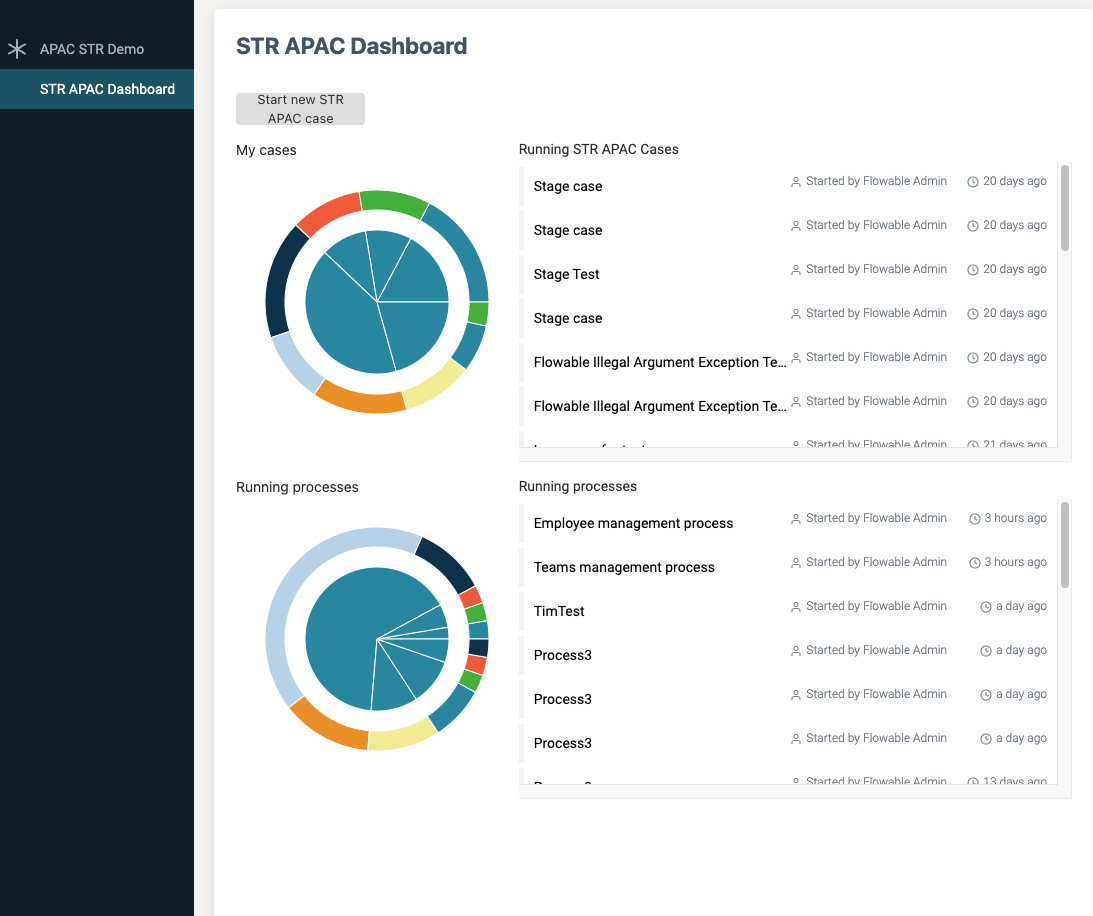Click the scrollbar in Running STR APAC Cases list
The width and height of the screenshot is (1093, 916).
coord(1065,208)
